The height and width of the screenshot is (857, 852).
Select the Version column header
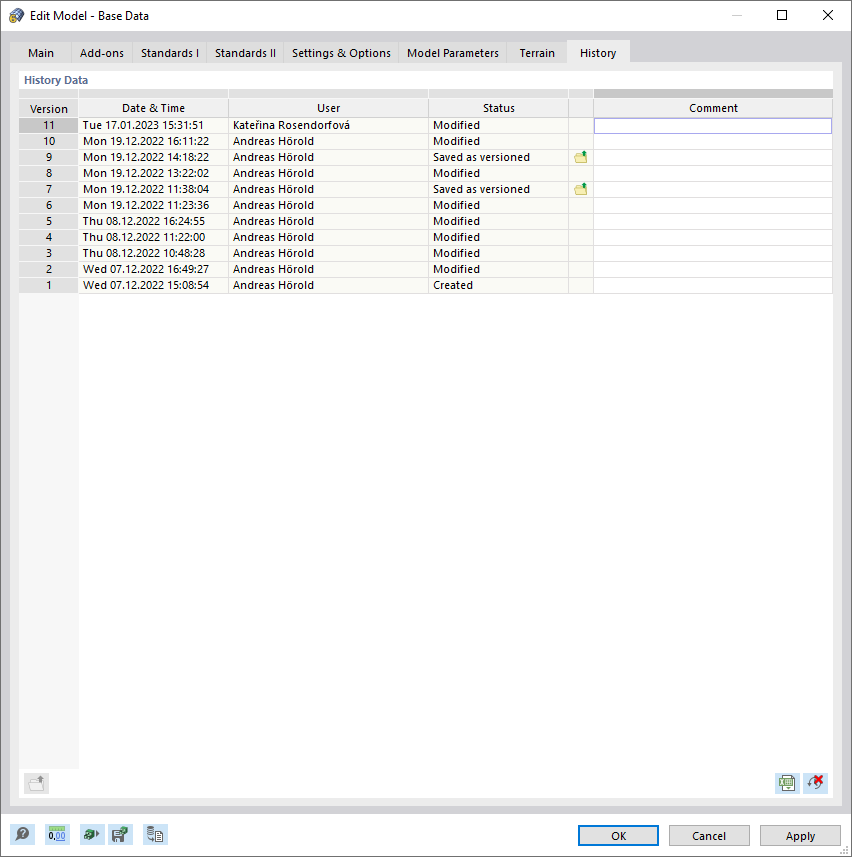[49, 108]
